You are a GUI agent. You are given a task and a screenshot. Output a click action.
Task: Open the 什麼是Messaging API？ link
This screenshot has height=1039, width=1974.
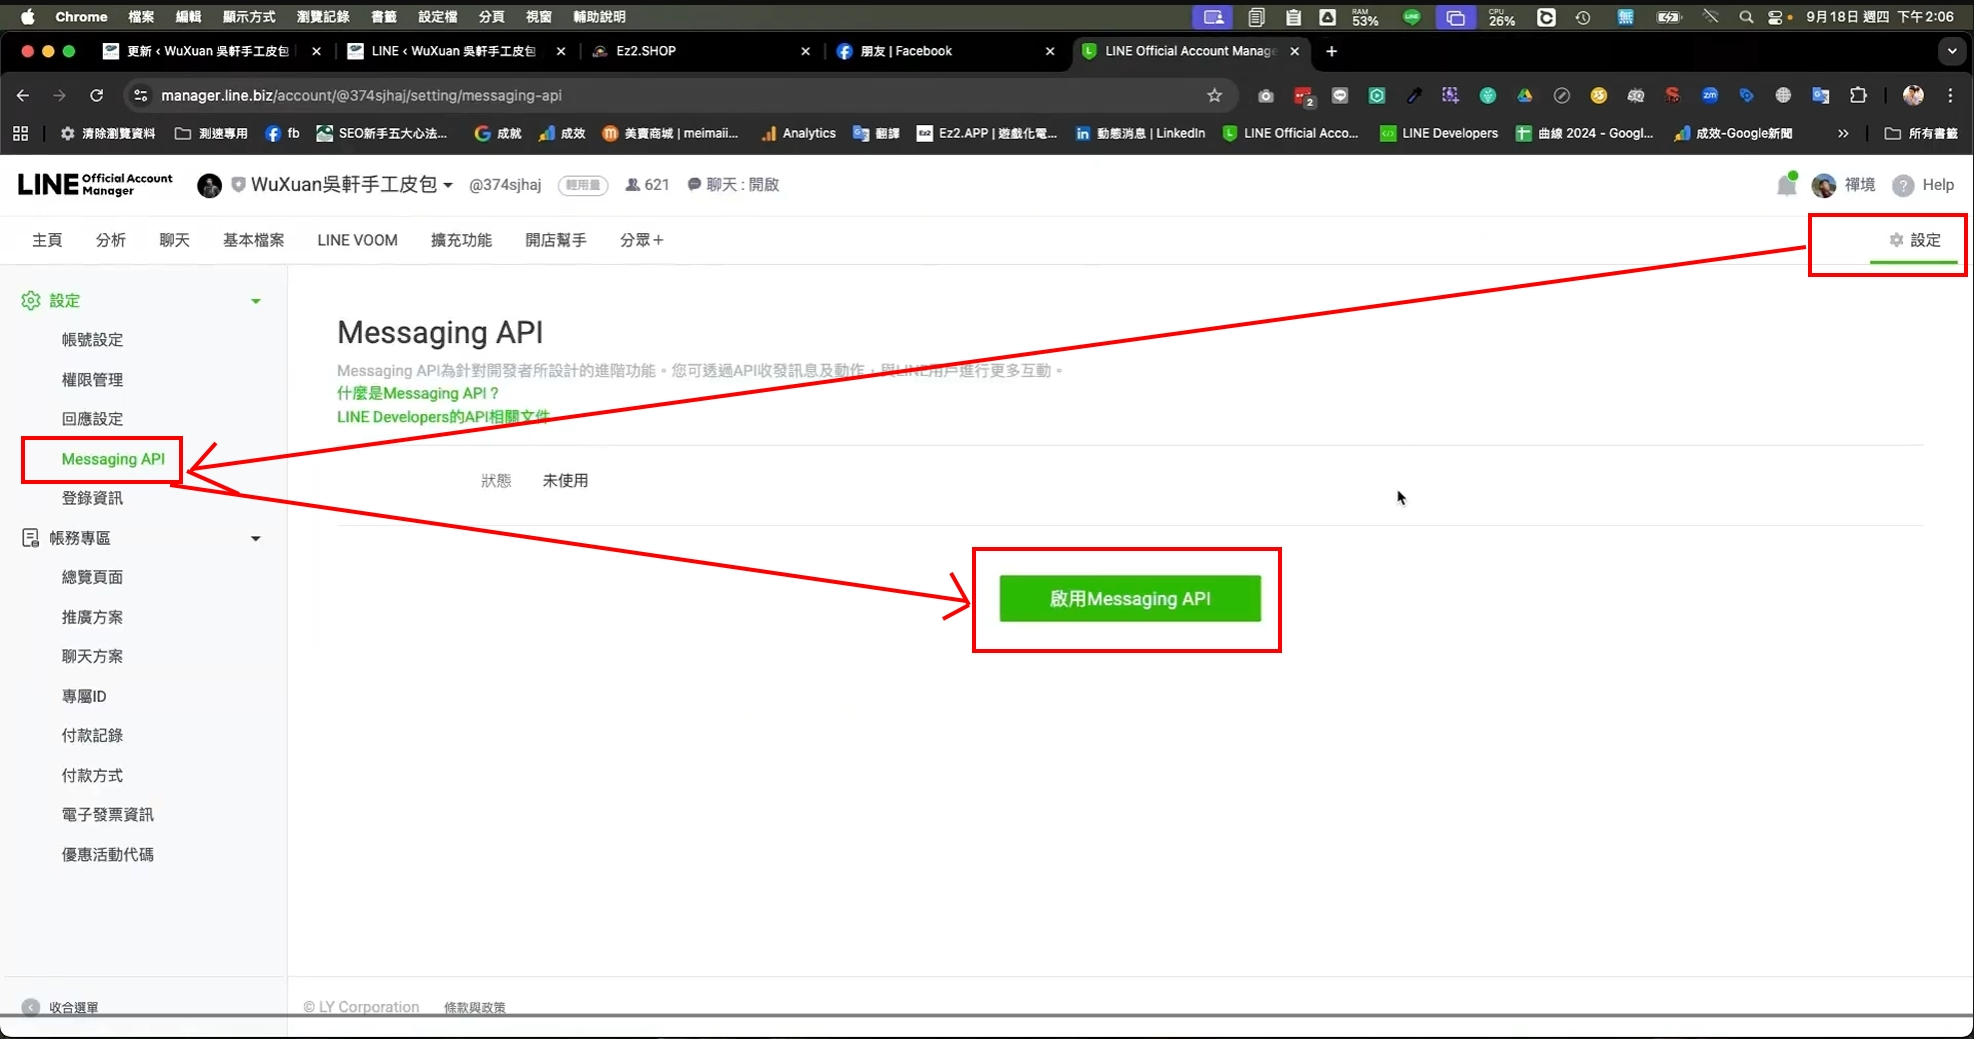click(418, 393)
